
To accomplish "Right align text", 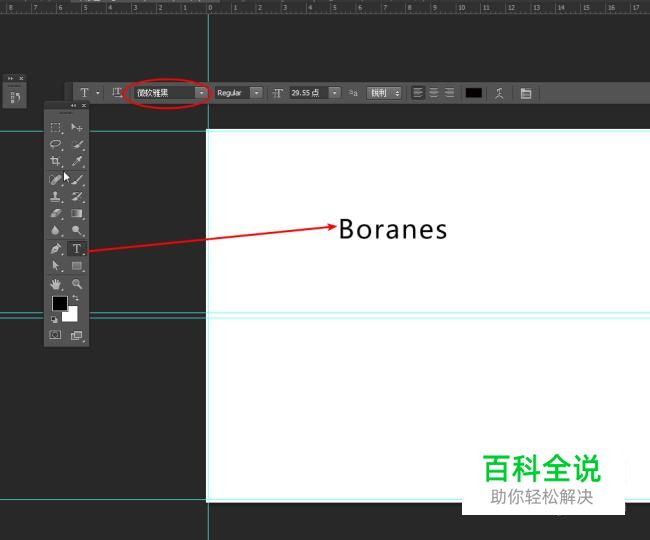I will pos(449,93).
